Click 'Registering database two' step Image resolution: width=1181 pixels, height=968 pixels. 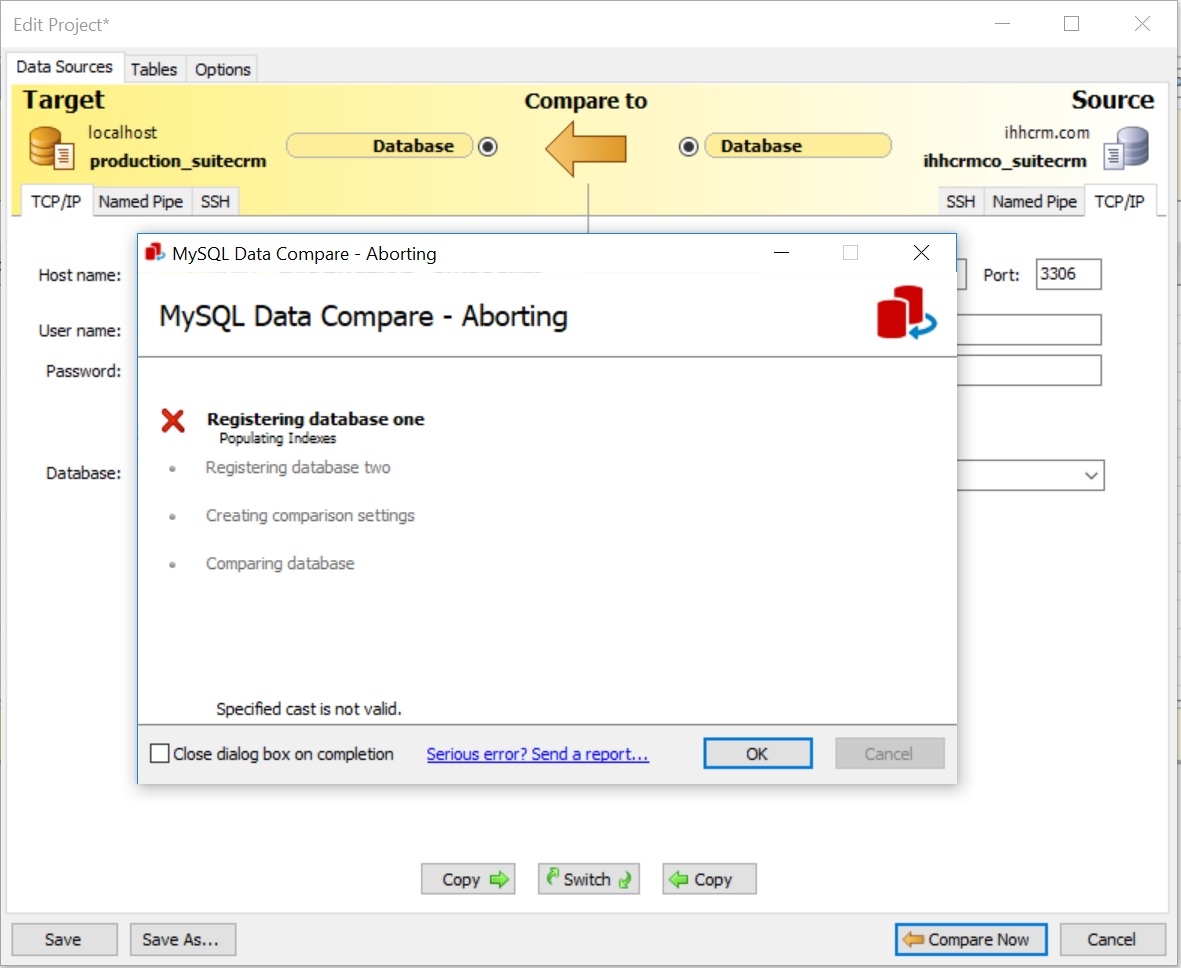pyautogui.click(x=298, y=468)
